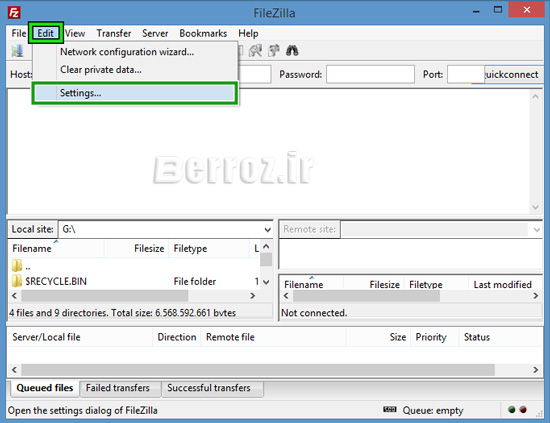Viewport: 550px width, 423px height.
Task: Click transfer queue horizontal scrollbar thumb
Action: 258,370
